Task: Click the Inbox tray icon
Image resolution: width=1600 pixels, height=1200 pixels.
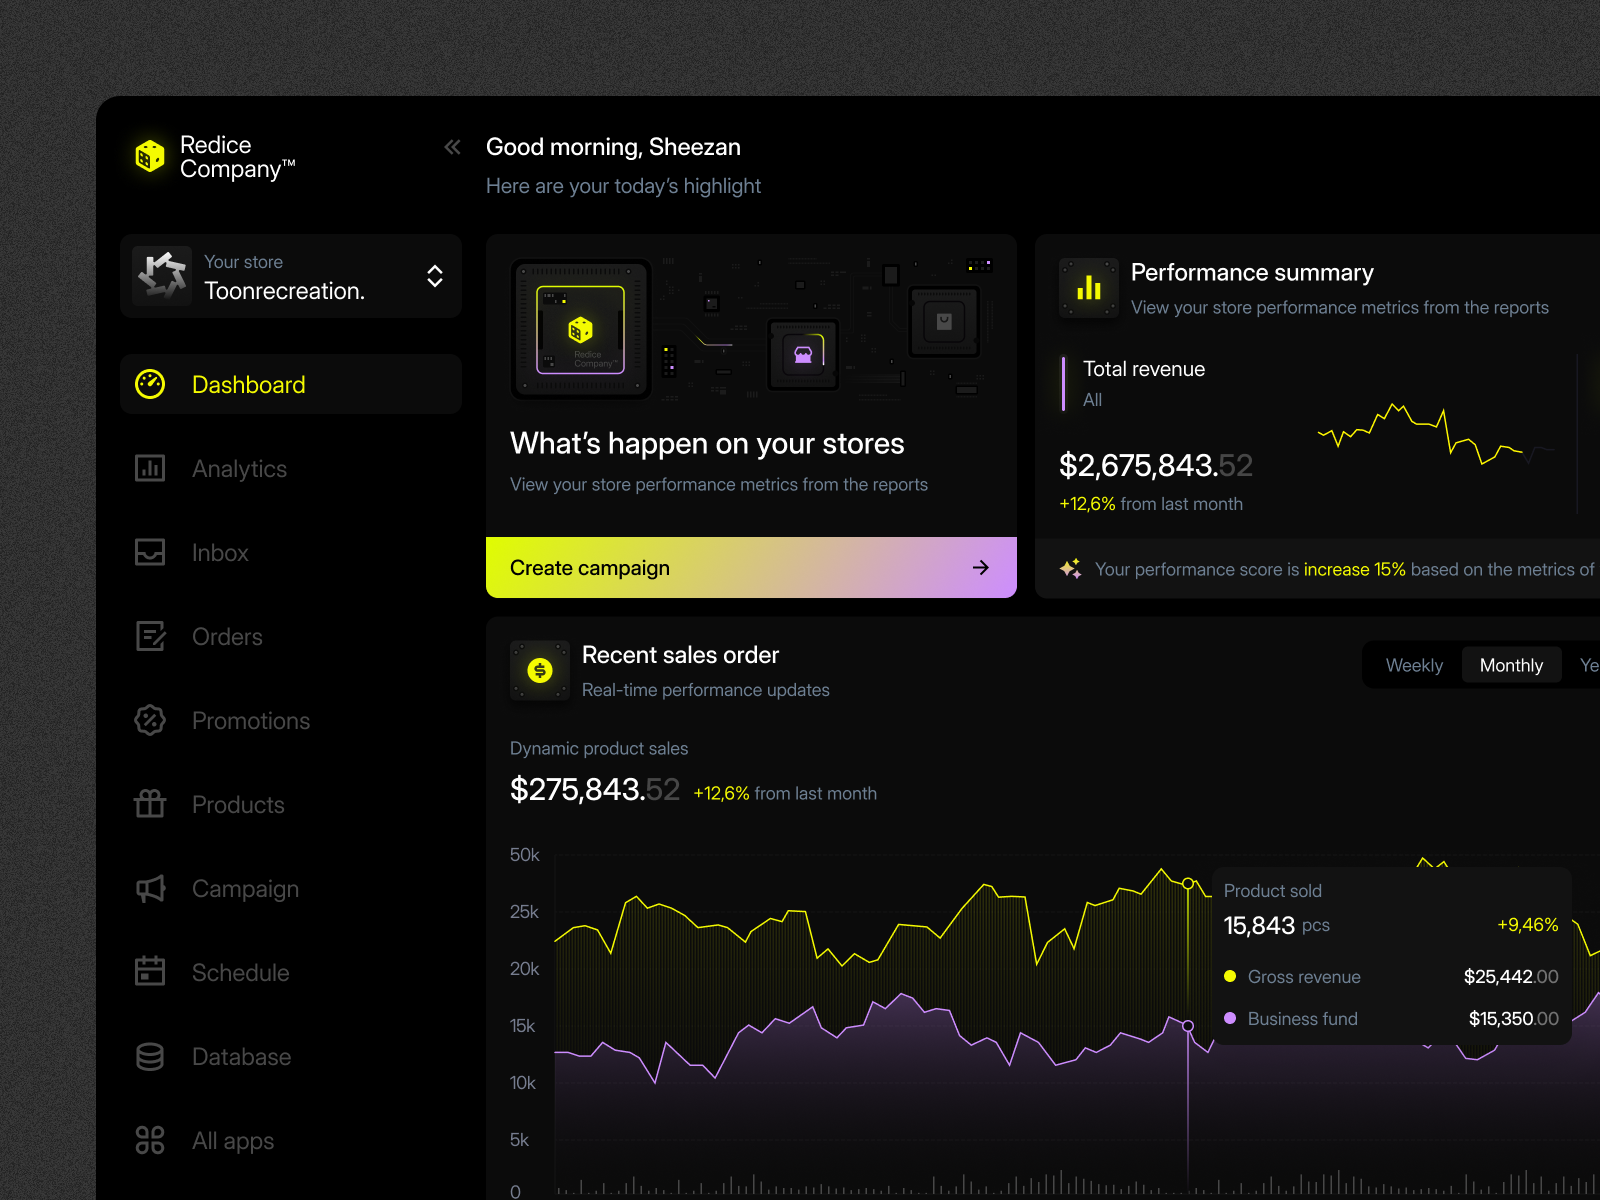Action: click(x=150, y=552)
